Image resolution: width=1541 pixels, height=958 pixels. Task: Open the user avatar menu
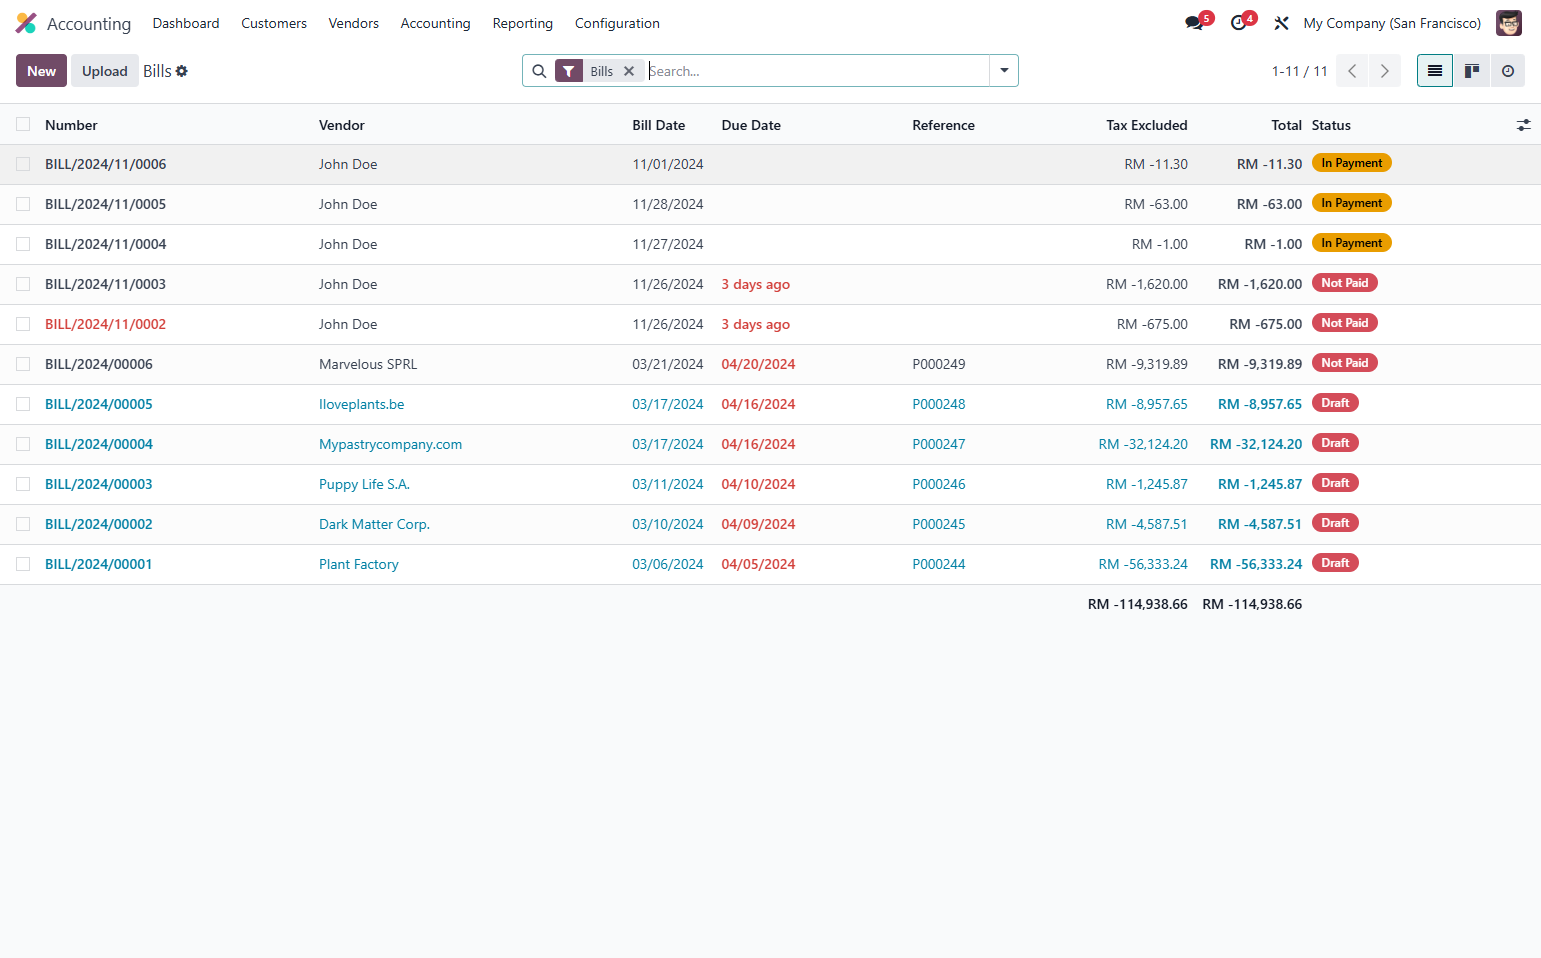point(1508,23)
